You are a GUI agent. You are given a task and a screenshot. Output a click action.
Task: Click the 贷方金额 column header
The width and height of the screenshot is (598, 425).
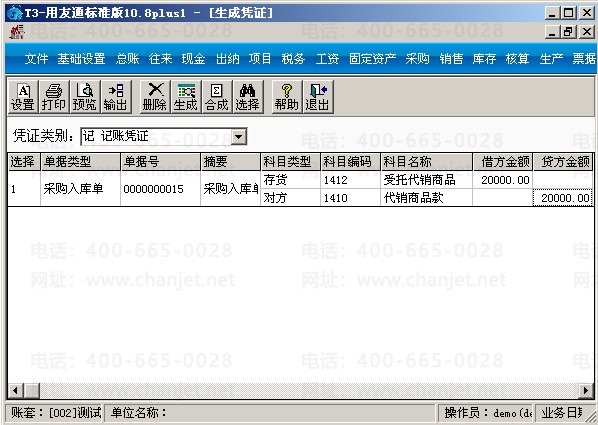563,162
